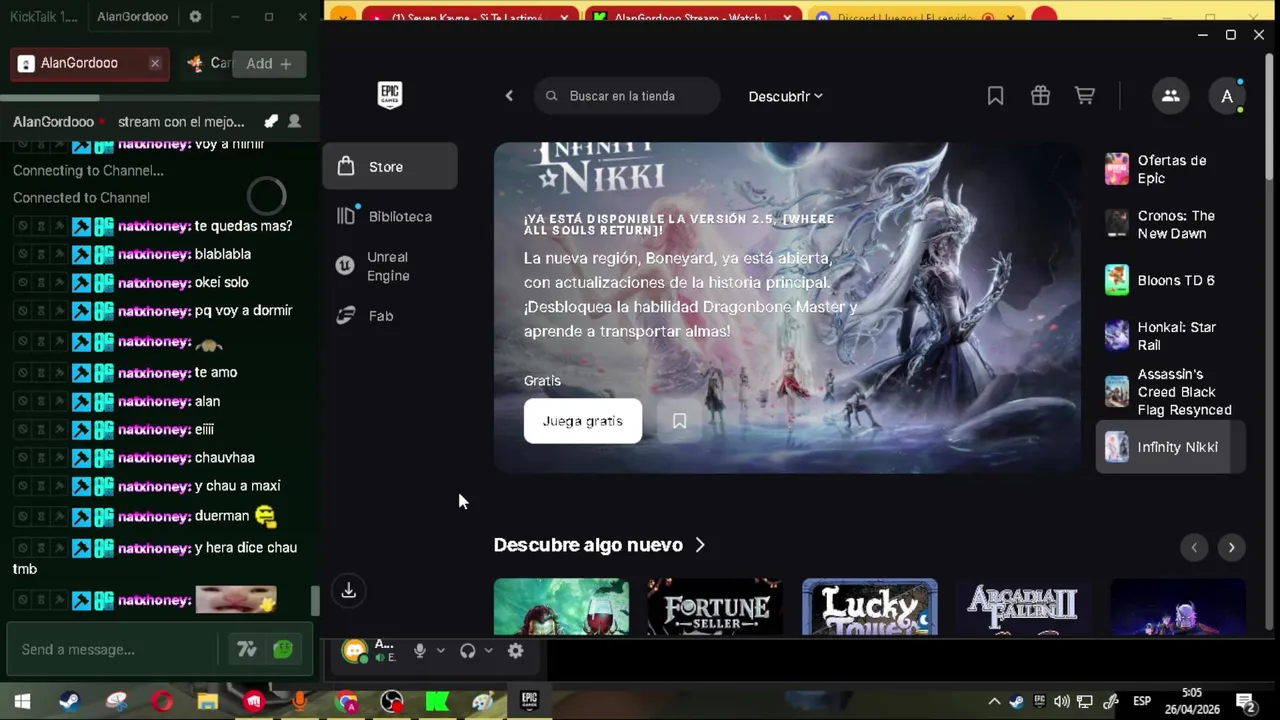The image size is (1280, 720).
Task: Open the Windows Start menu
Action: click(x=22, y=702)
